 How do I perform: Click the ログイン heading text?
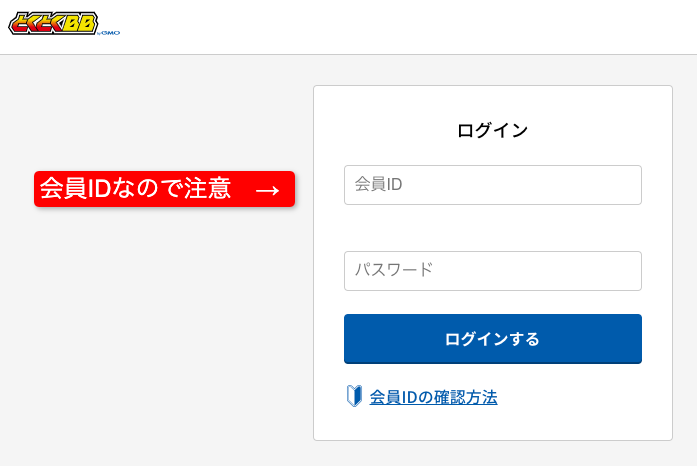(493, 131)
